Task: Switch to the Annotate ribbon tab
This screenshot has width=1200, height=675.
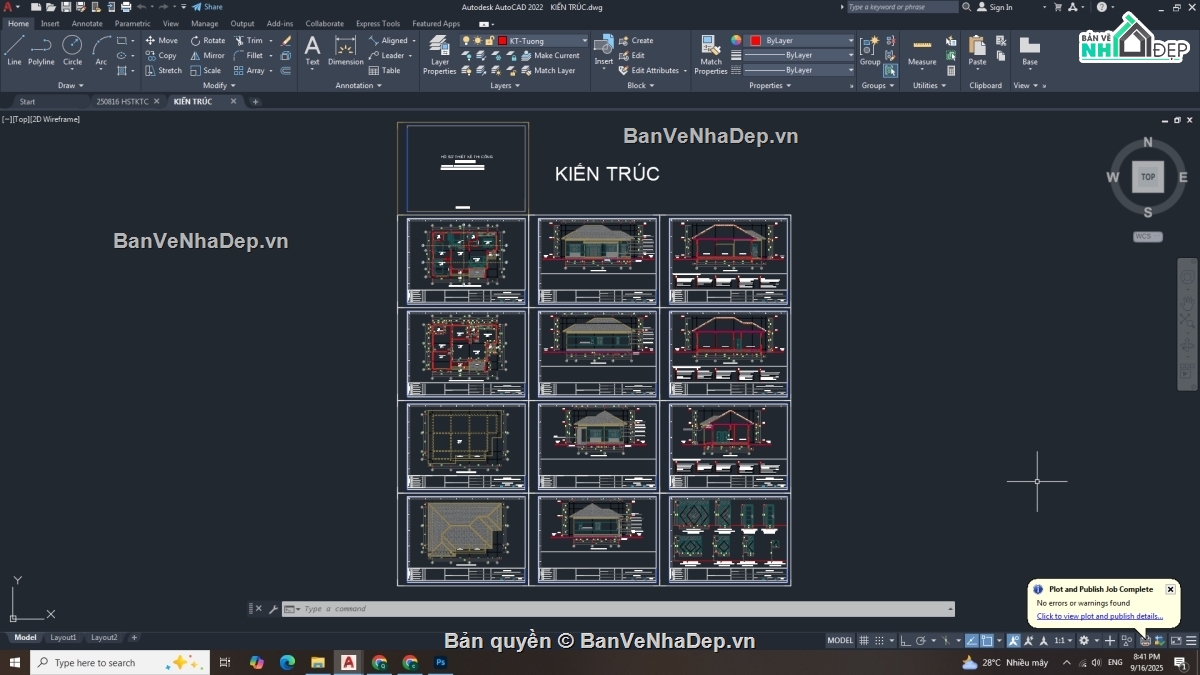Action: 87,23
